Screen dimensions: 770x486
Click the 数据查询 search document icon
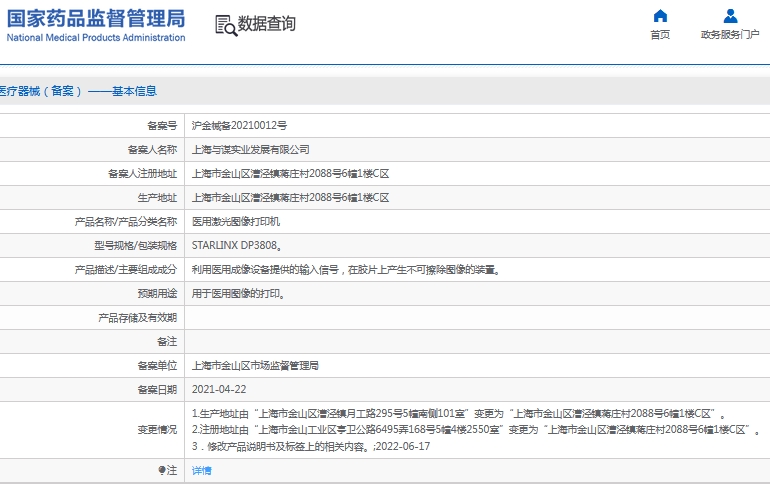tap(226, 25)
